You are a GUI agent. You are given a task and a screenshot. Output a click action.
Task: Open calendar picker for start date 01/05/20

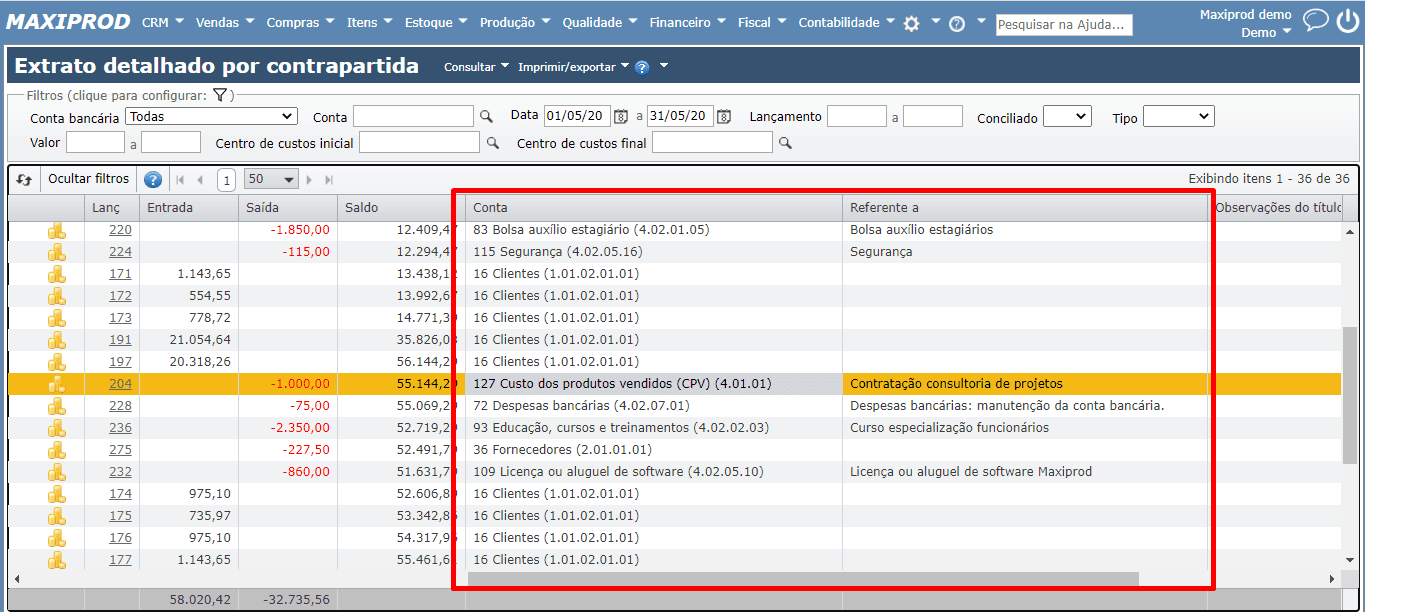point(621,117)
